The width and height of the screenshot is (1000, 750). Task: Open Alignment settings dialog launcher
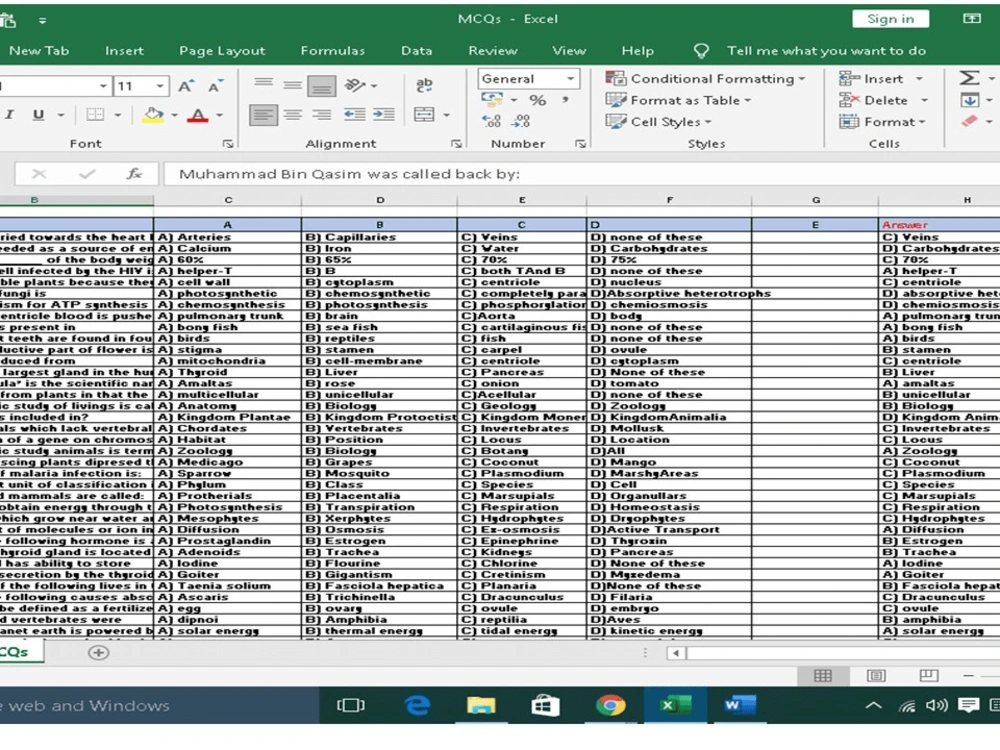coord(456,145)
